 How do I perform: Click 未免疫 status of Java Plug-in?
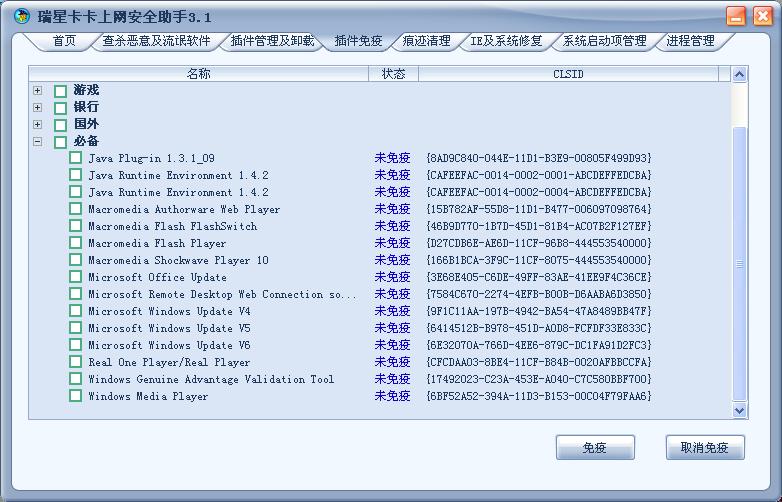tap(392, 158)
